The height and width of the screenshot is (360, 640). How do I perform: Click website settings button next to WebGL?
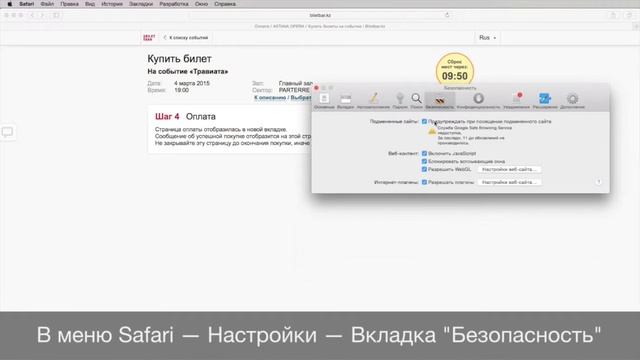coord(509,169)
